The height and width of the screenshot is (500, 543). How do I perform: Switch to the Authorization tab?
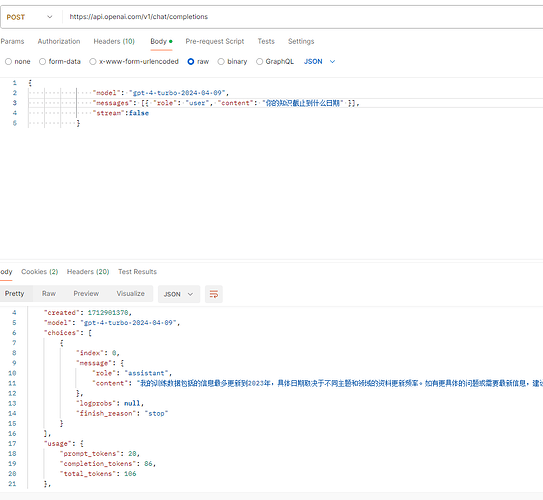coord(59,41)
